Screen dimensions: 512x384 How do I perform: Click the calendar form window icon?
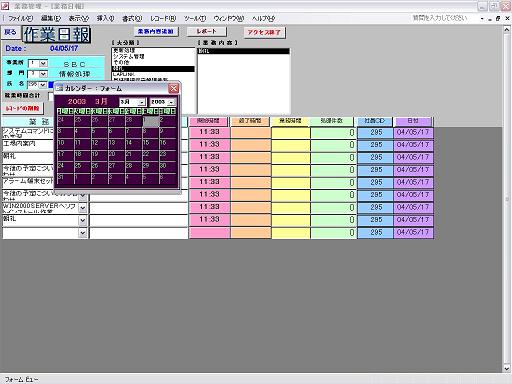(60, 88)
